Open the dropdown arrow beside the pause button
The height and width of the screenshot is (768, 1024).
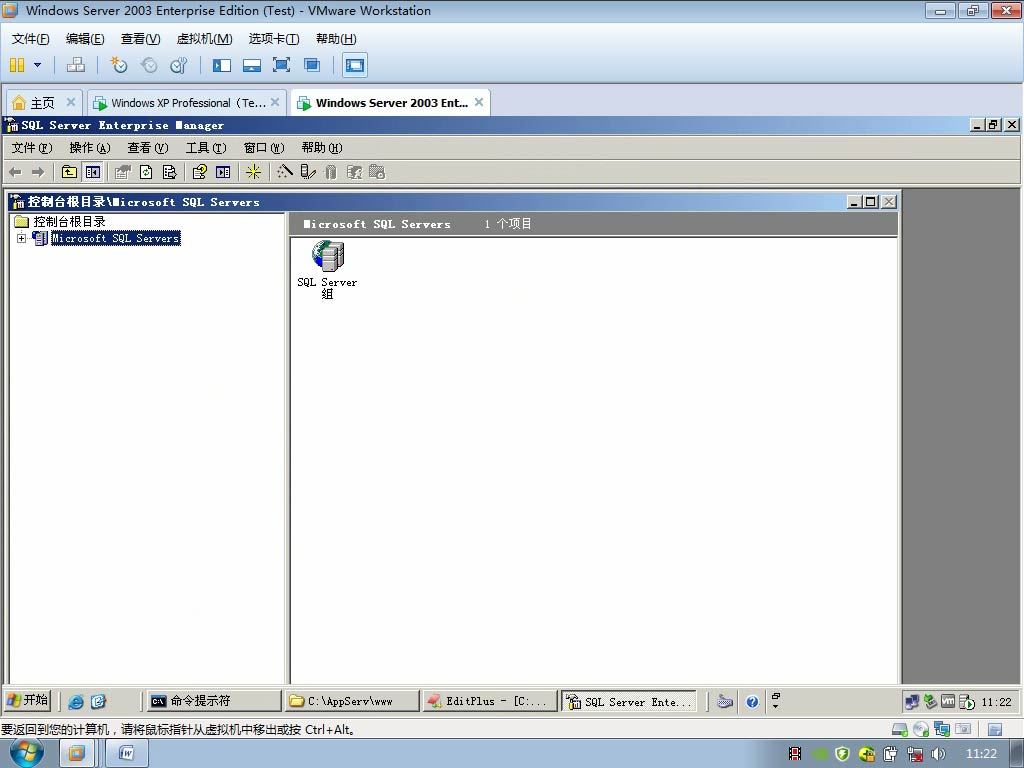point(37,65)
